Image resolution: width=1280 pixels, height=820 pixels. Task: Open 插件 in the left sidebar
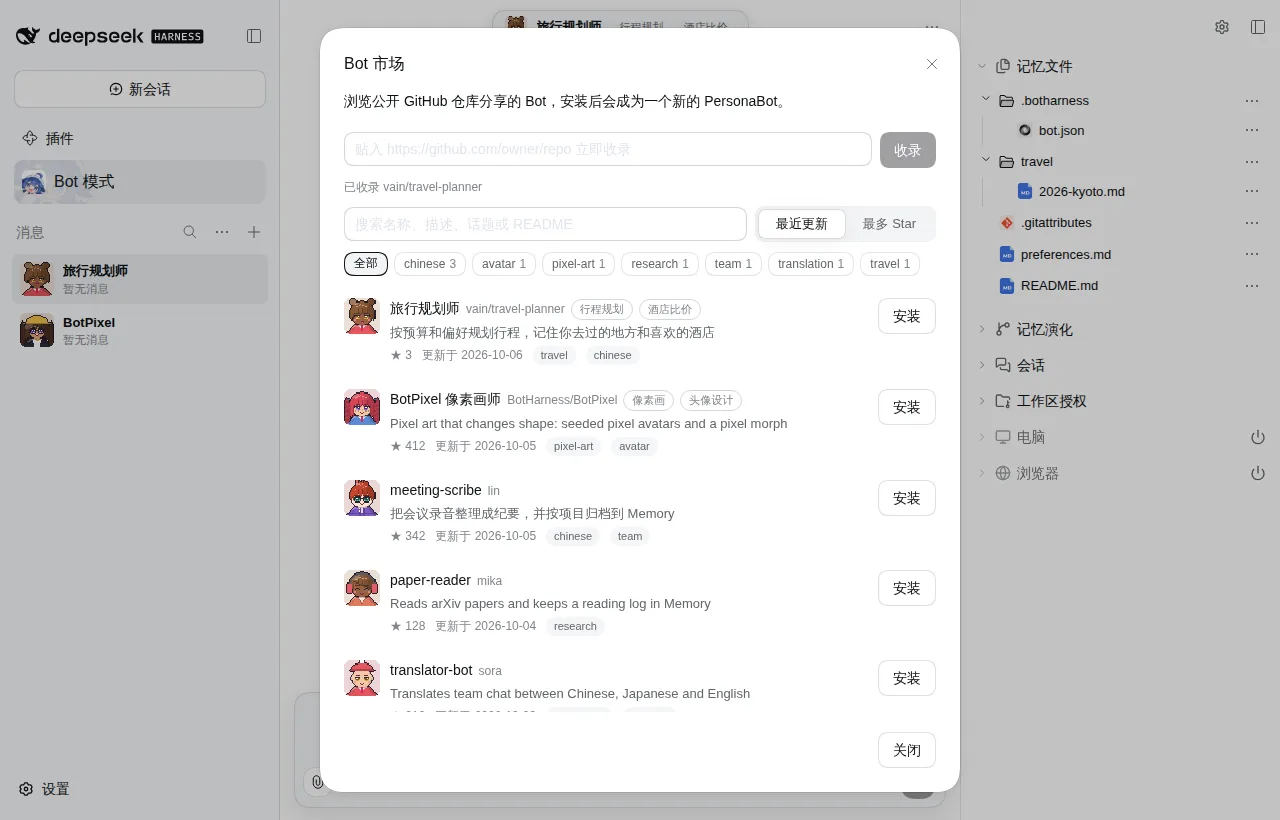tap(140, 138)
